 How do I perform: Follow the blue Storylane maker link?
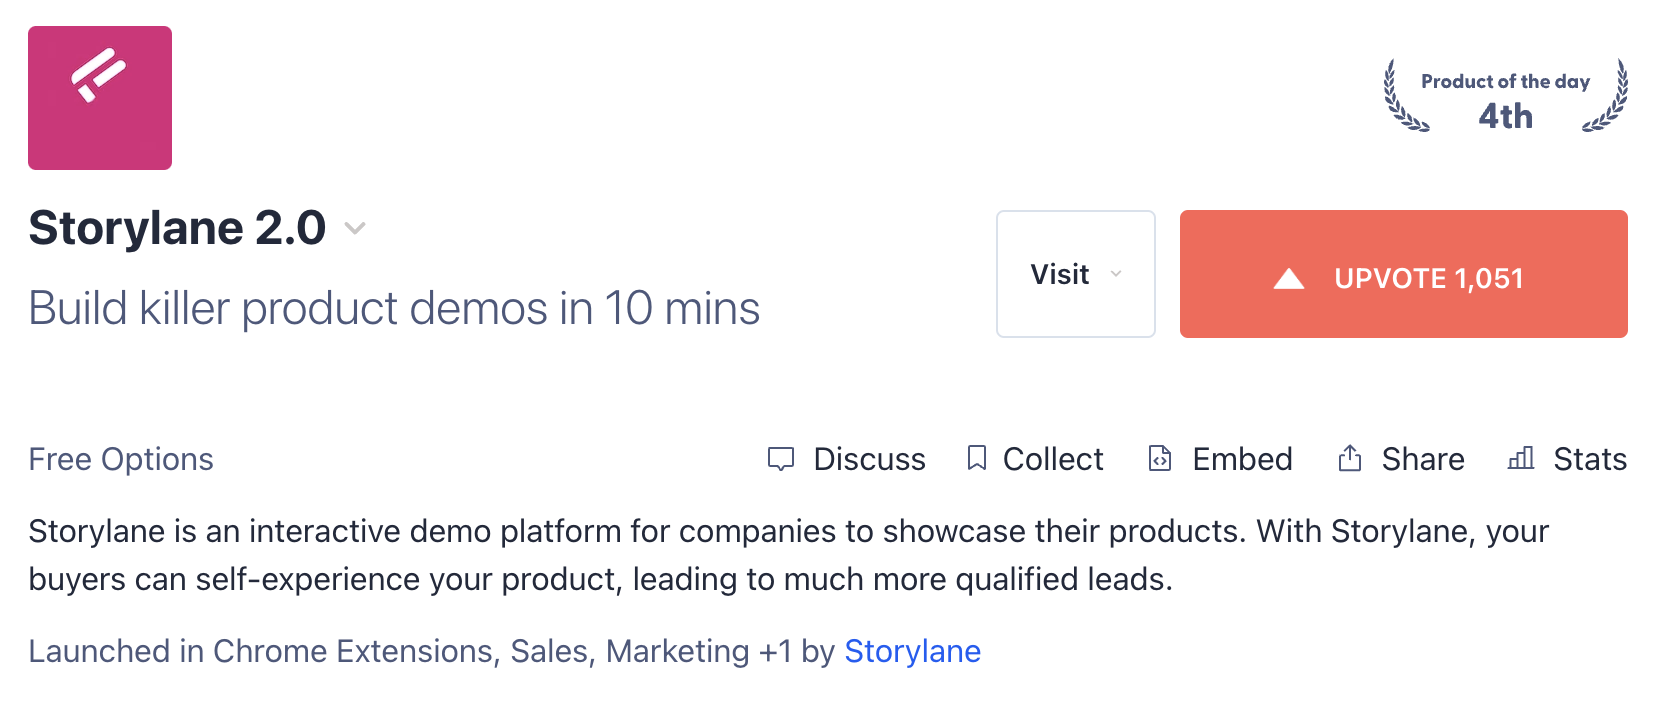coord(912,651)
